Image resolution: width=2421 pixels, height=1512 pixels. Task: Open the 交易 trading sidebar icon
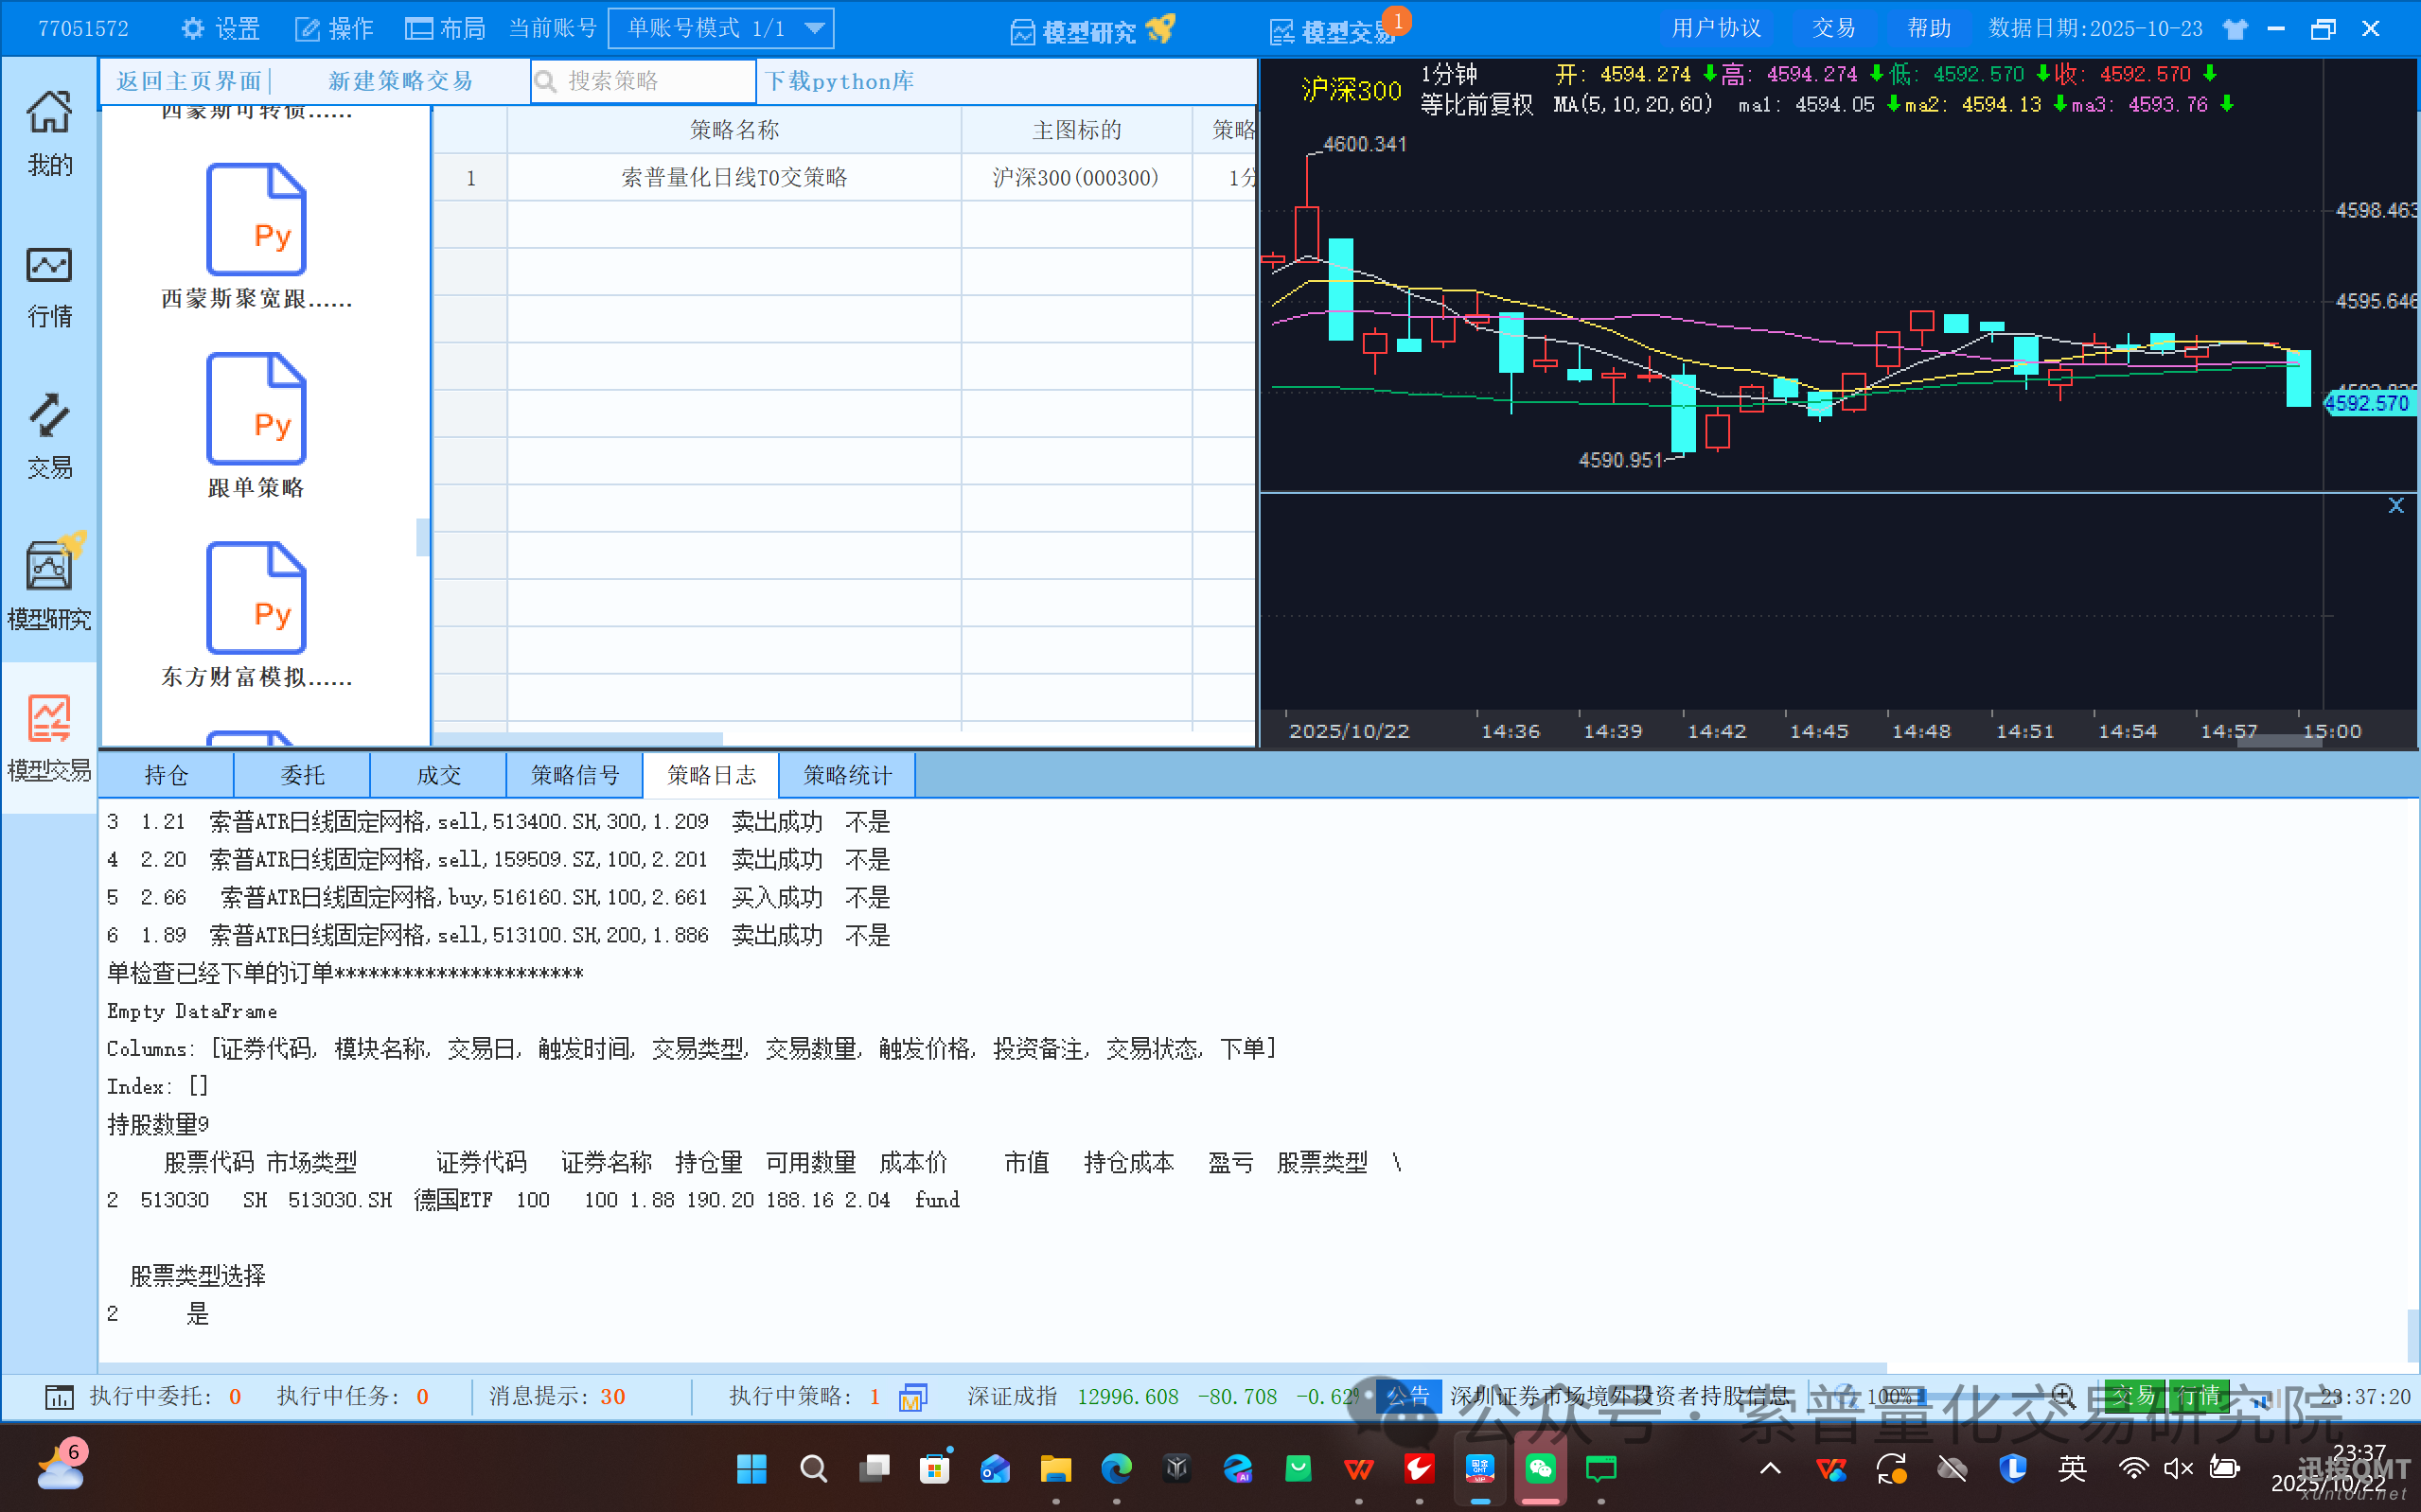click(x=49, y=436)
